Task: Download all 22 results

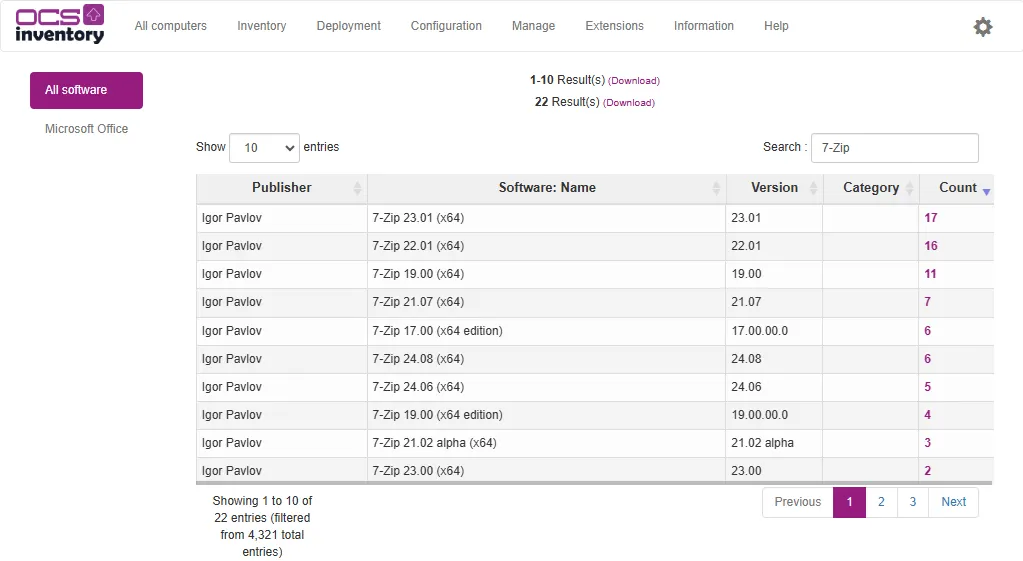Action: pos(628,103)
